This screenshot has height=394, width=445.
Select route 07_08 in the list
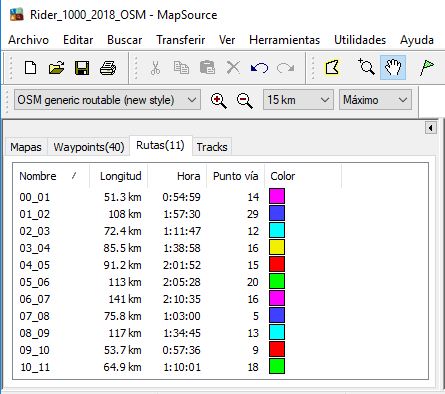(35, 316)
